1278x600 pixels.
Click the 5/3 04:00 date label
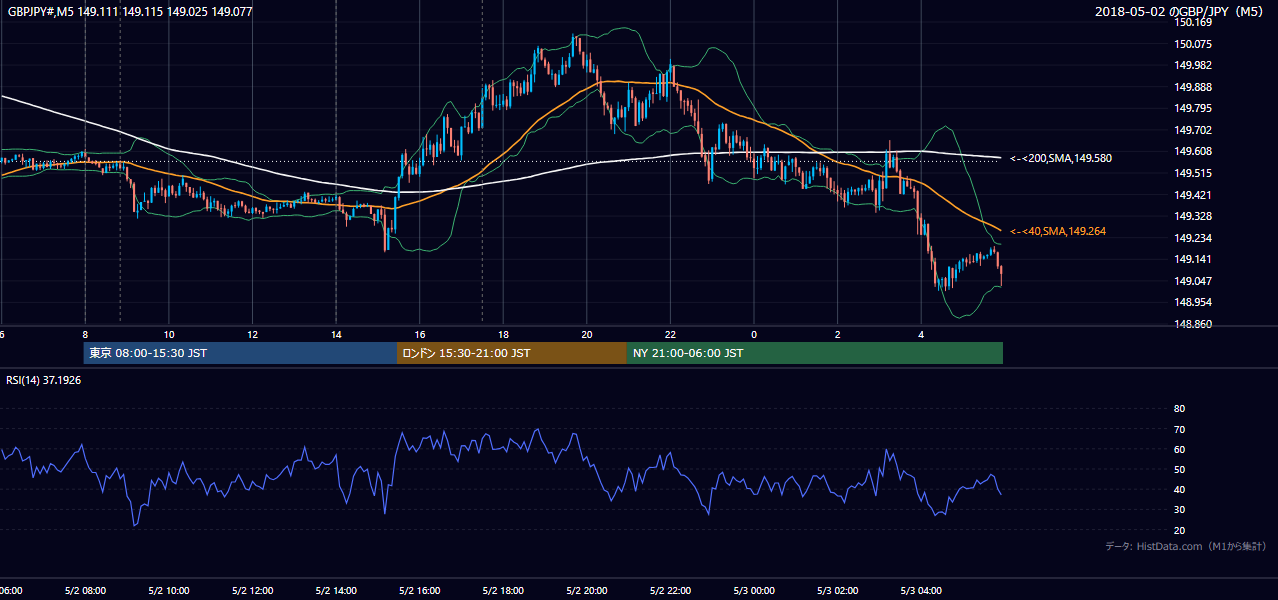[921, 591]
